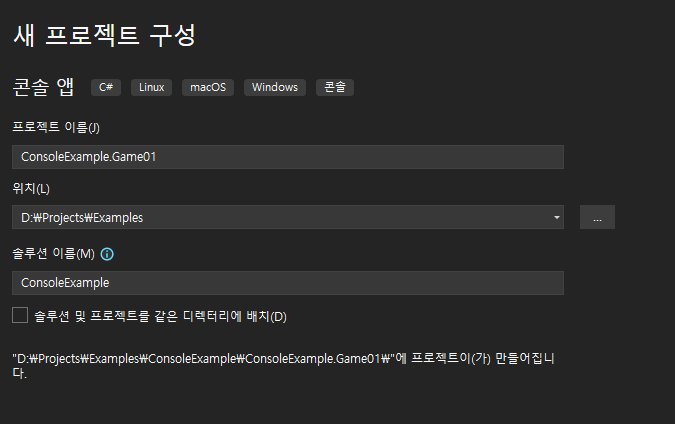Click the 콘솔 tag

(x=335, y=87)
